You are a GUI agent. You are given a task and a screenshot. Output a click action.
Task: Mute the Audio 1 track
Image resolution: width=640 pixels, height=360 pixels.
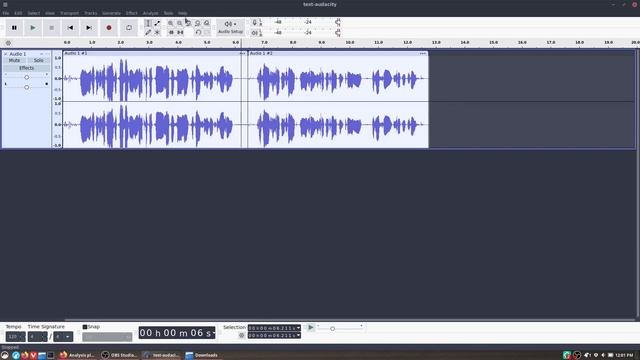click(x=14, y=60)
